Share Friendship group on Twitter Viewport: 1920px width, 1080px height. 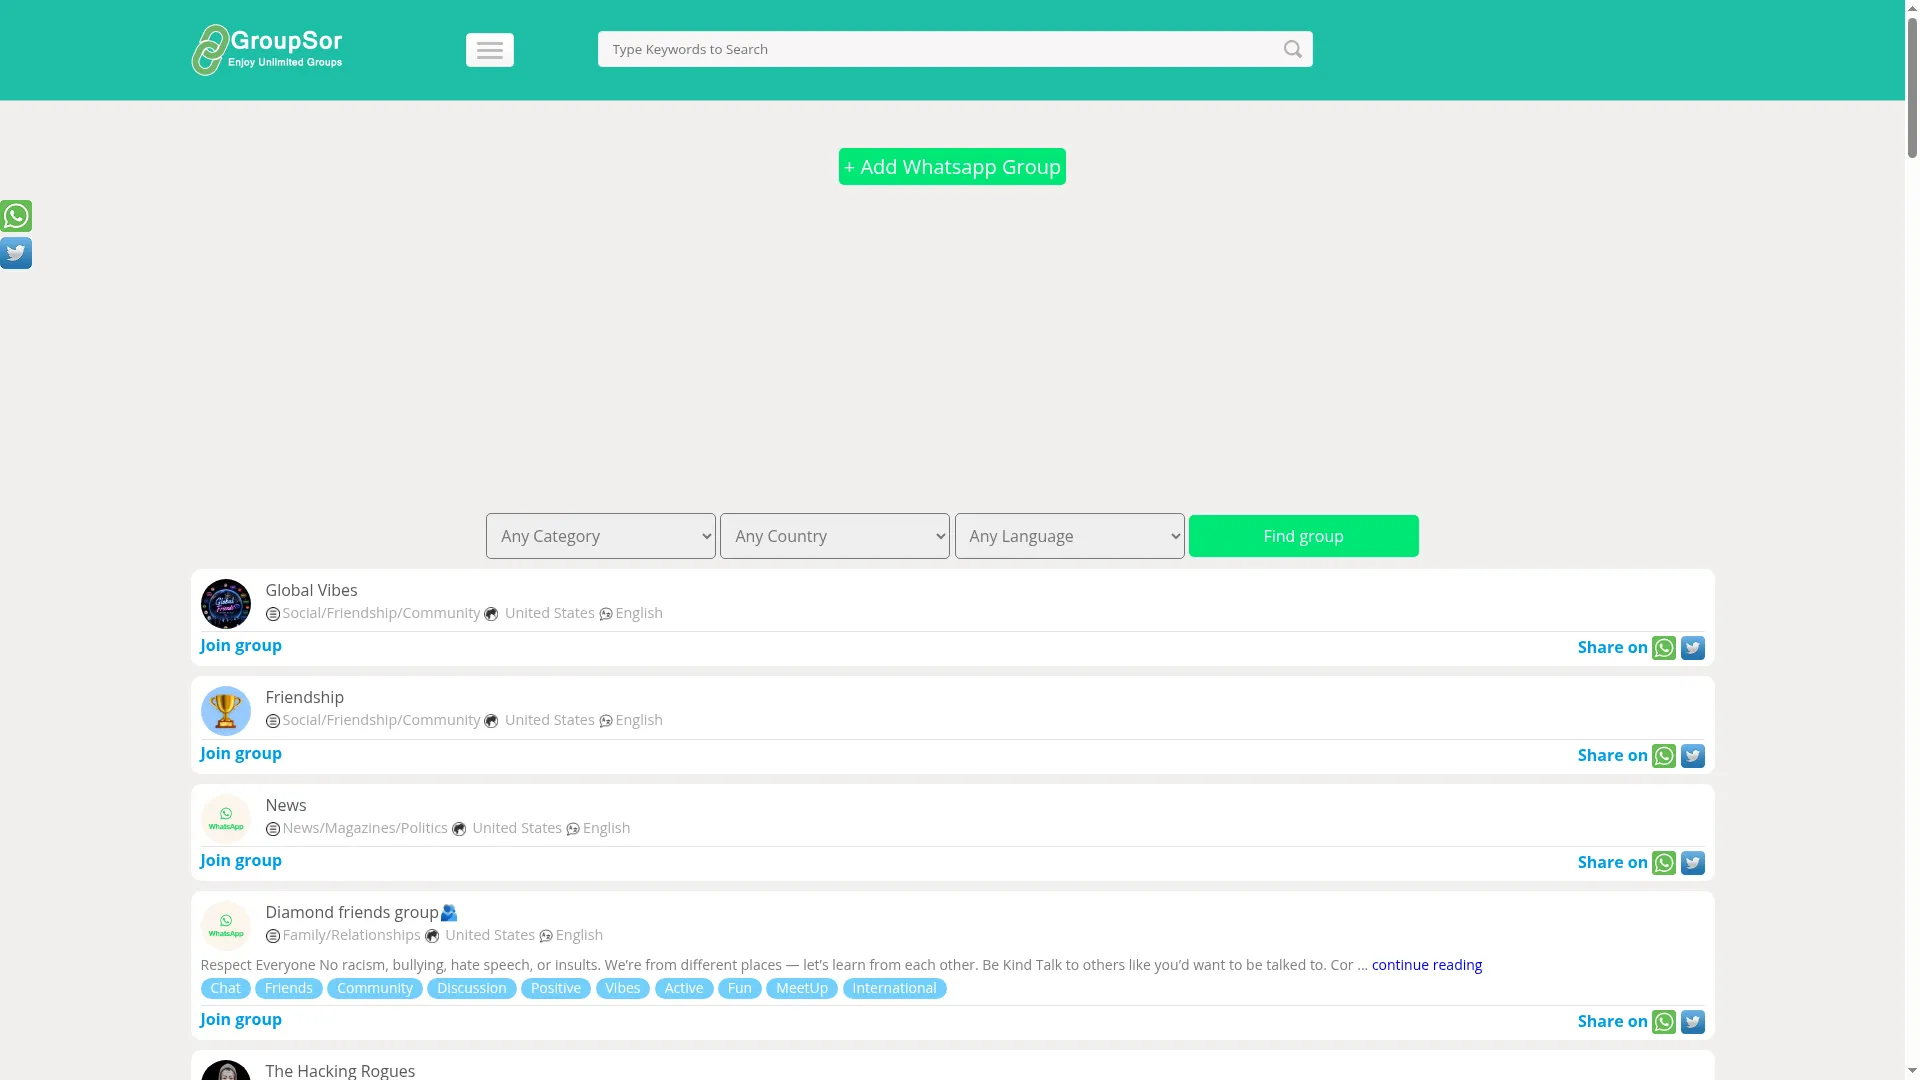click(x=1693, y=756)
